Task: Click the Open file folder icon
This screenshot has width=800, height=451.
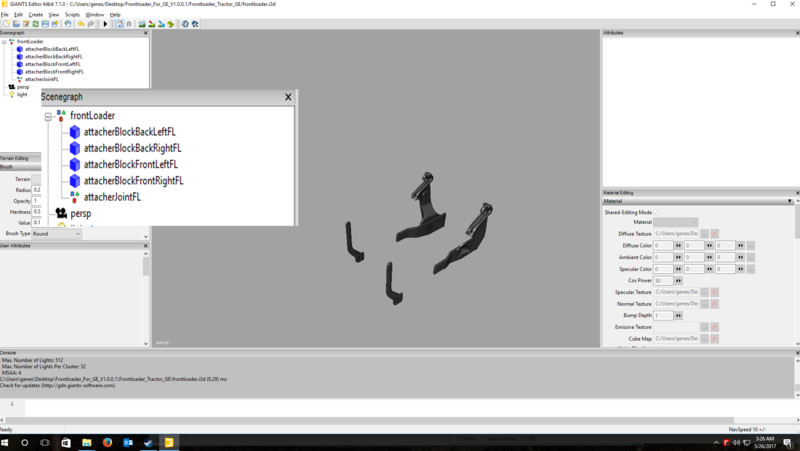Action: pos(16,23)
